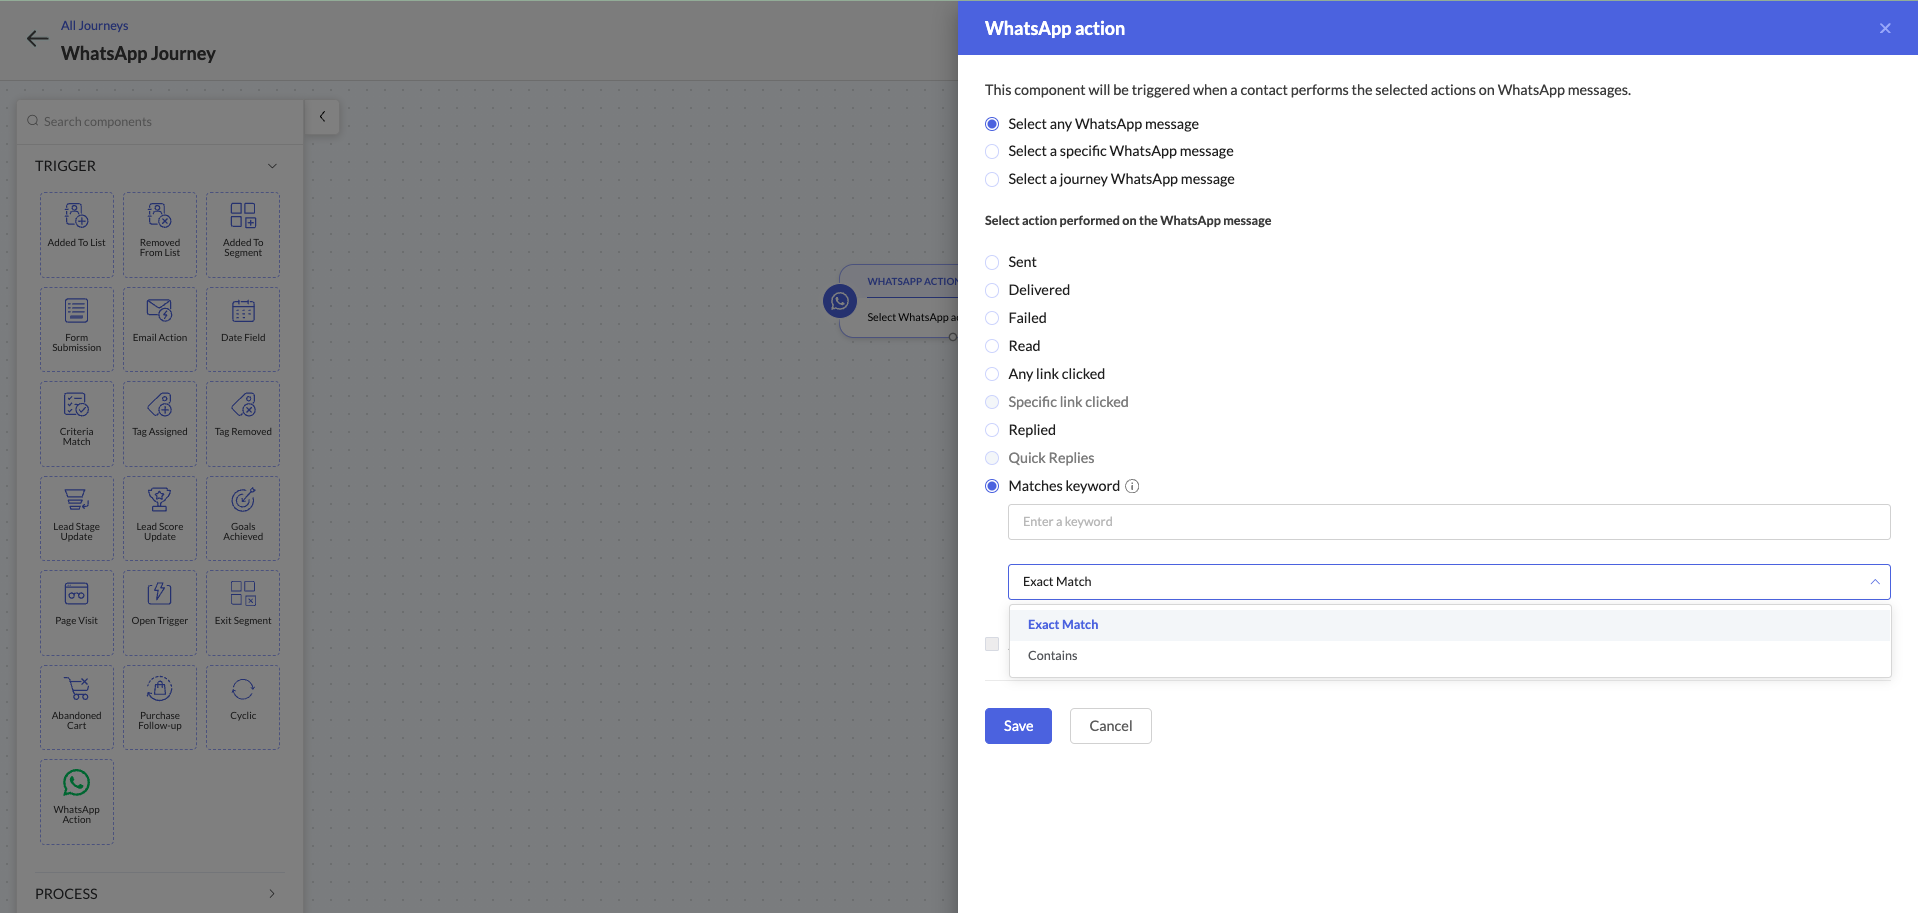Select the Quick Replies radio option
Image resolution: width=1918 pixels, height=913 pixels.
(x=992, y=458)
